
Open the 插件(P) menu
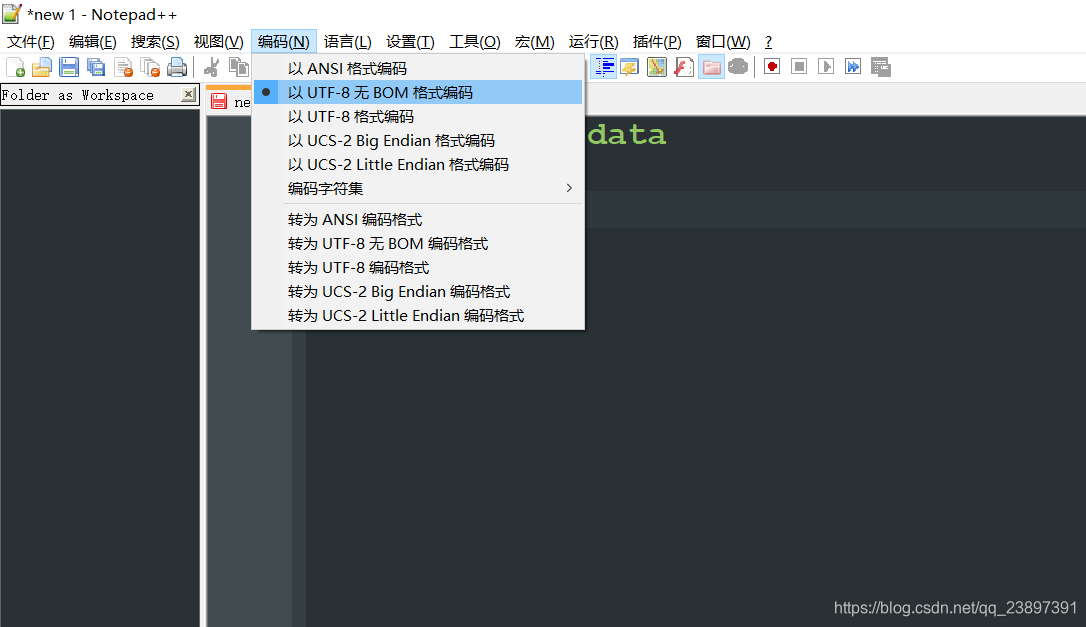(x=657, y=42)
